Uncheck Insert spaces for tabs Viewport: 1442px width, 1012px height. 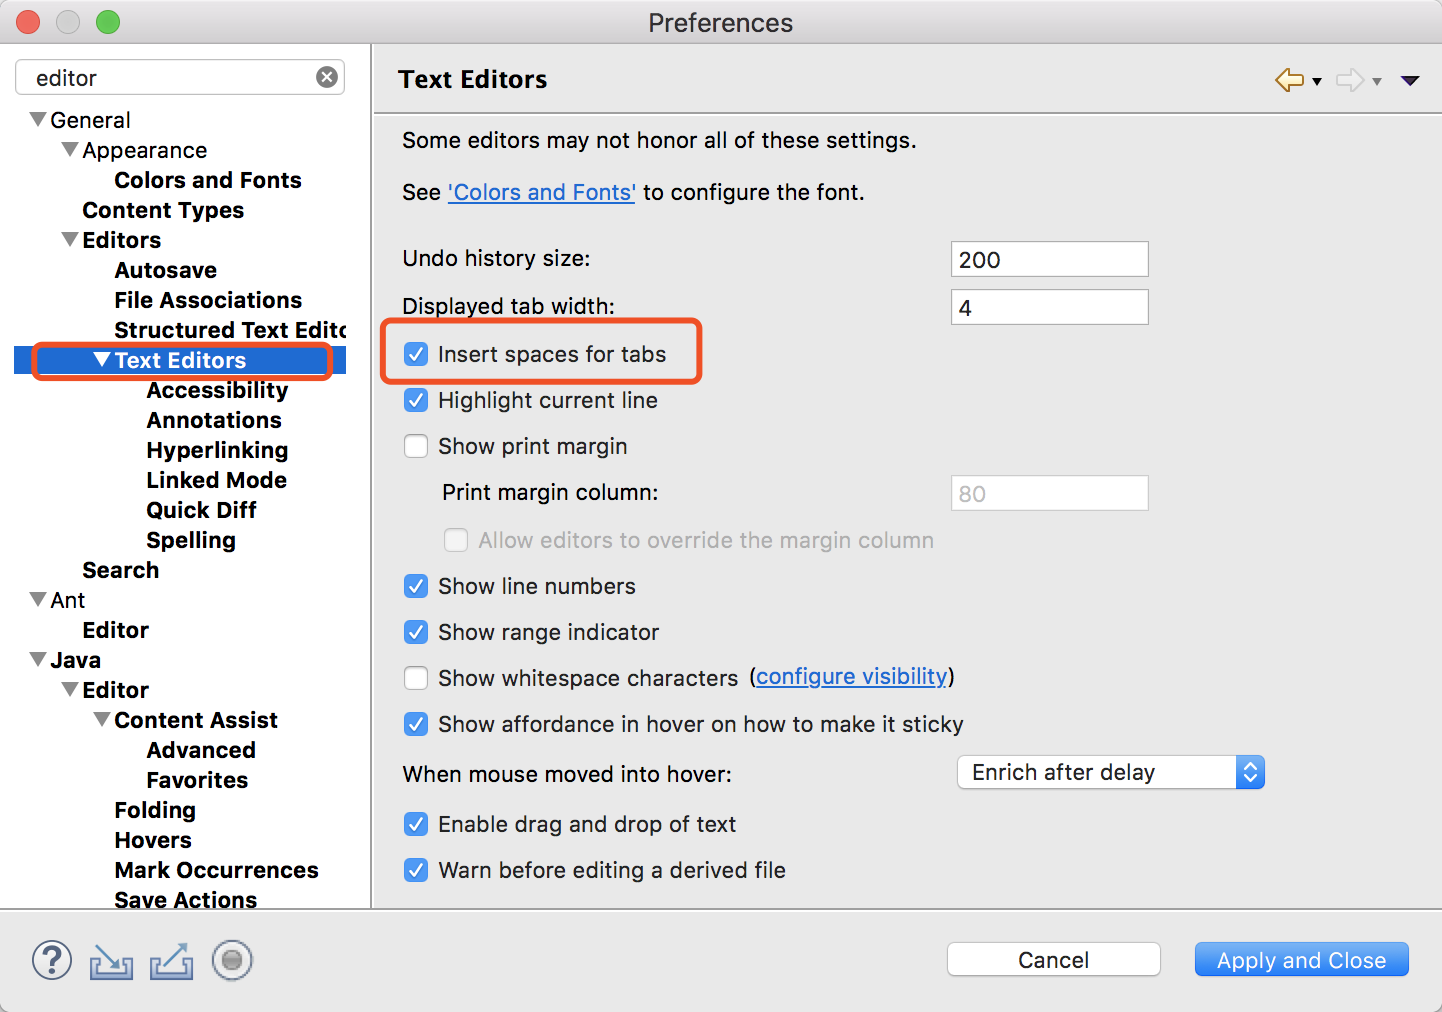416,354
